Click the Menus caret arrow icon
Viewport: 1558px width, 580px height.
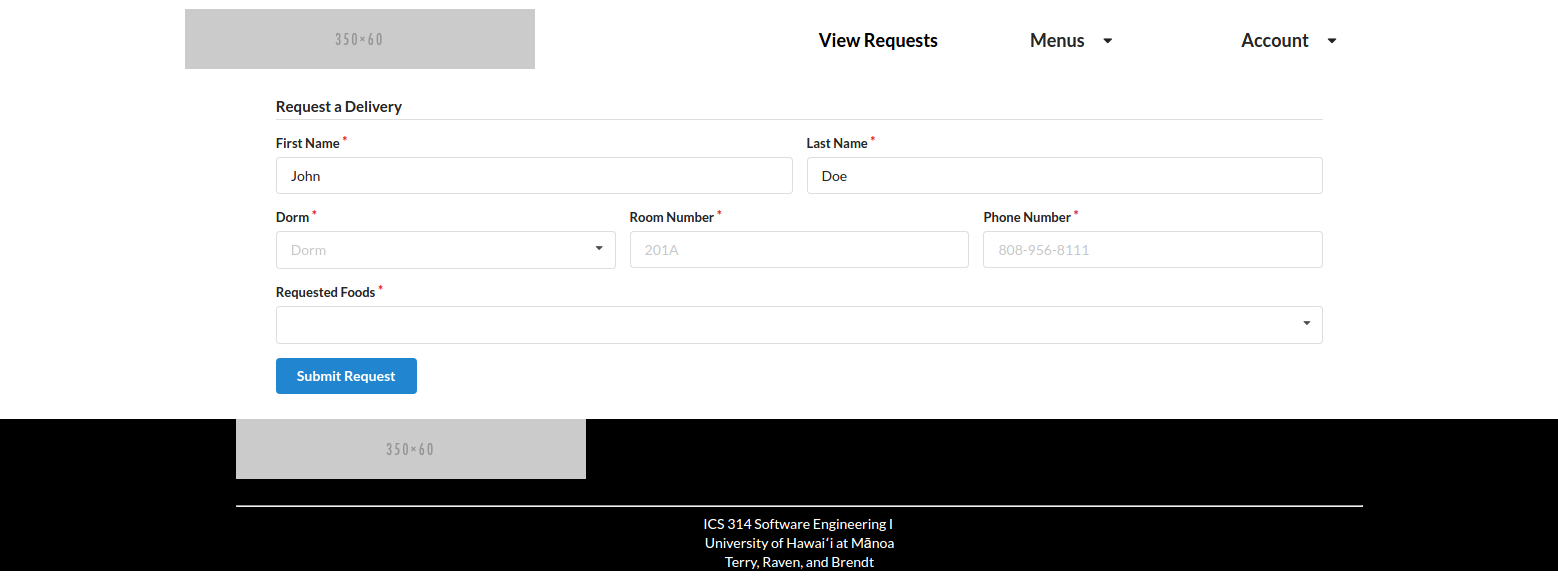(x=1107, y=41)
